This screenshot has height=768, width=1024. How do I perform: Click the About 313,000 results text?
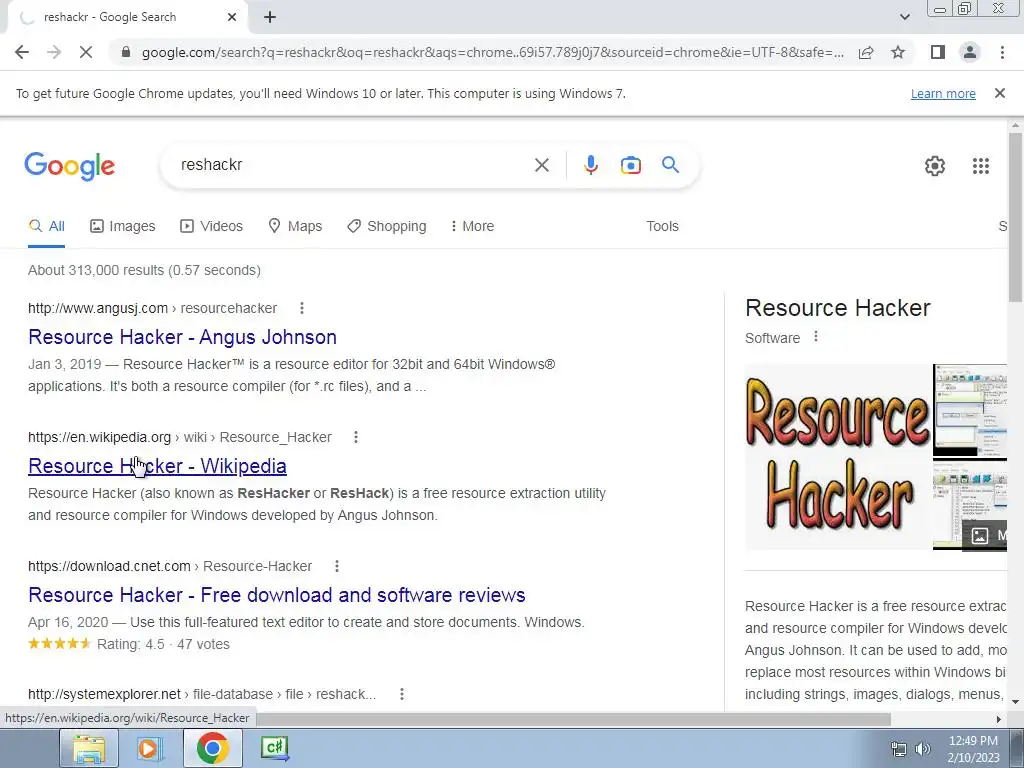click(x=144, y=270)
